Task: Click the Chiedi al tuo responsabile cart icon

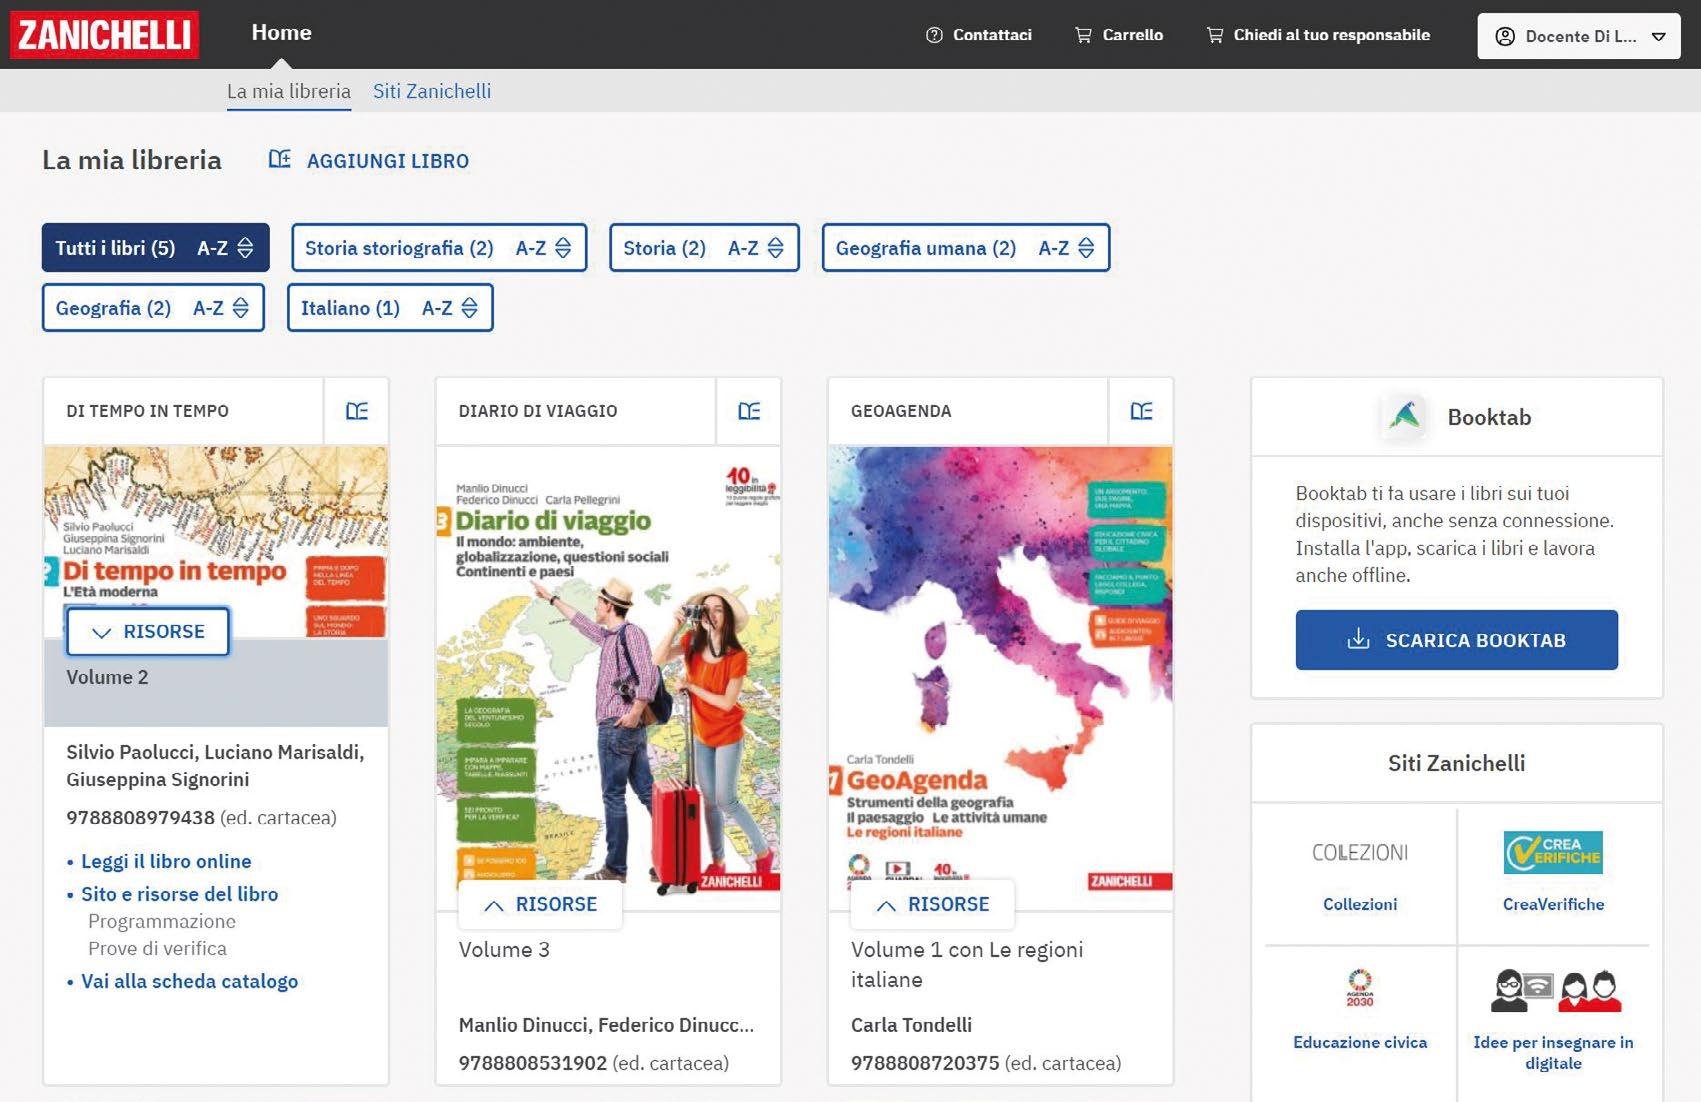Action: pos(1215,35)
